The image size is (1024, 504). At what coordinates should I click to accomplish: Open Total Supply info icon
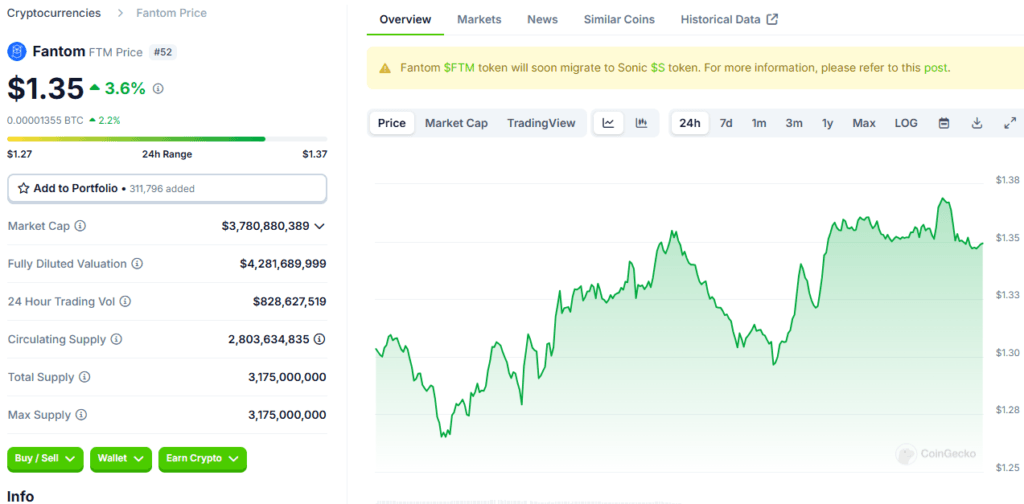pyautogui.click(x=85, y=377)
